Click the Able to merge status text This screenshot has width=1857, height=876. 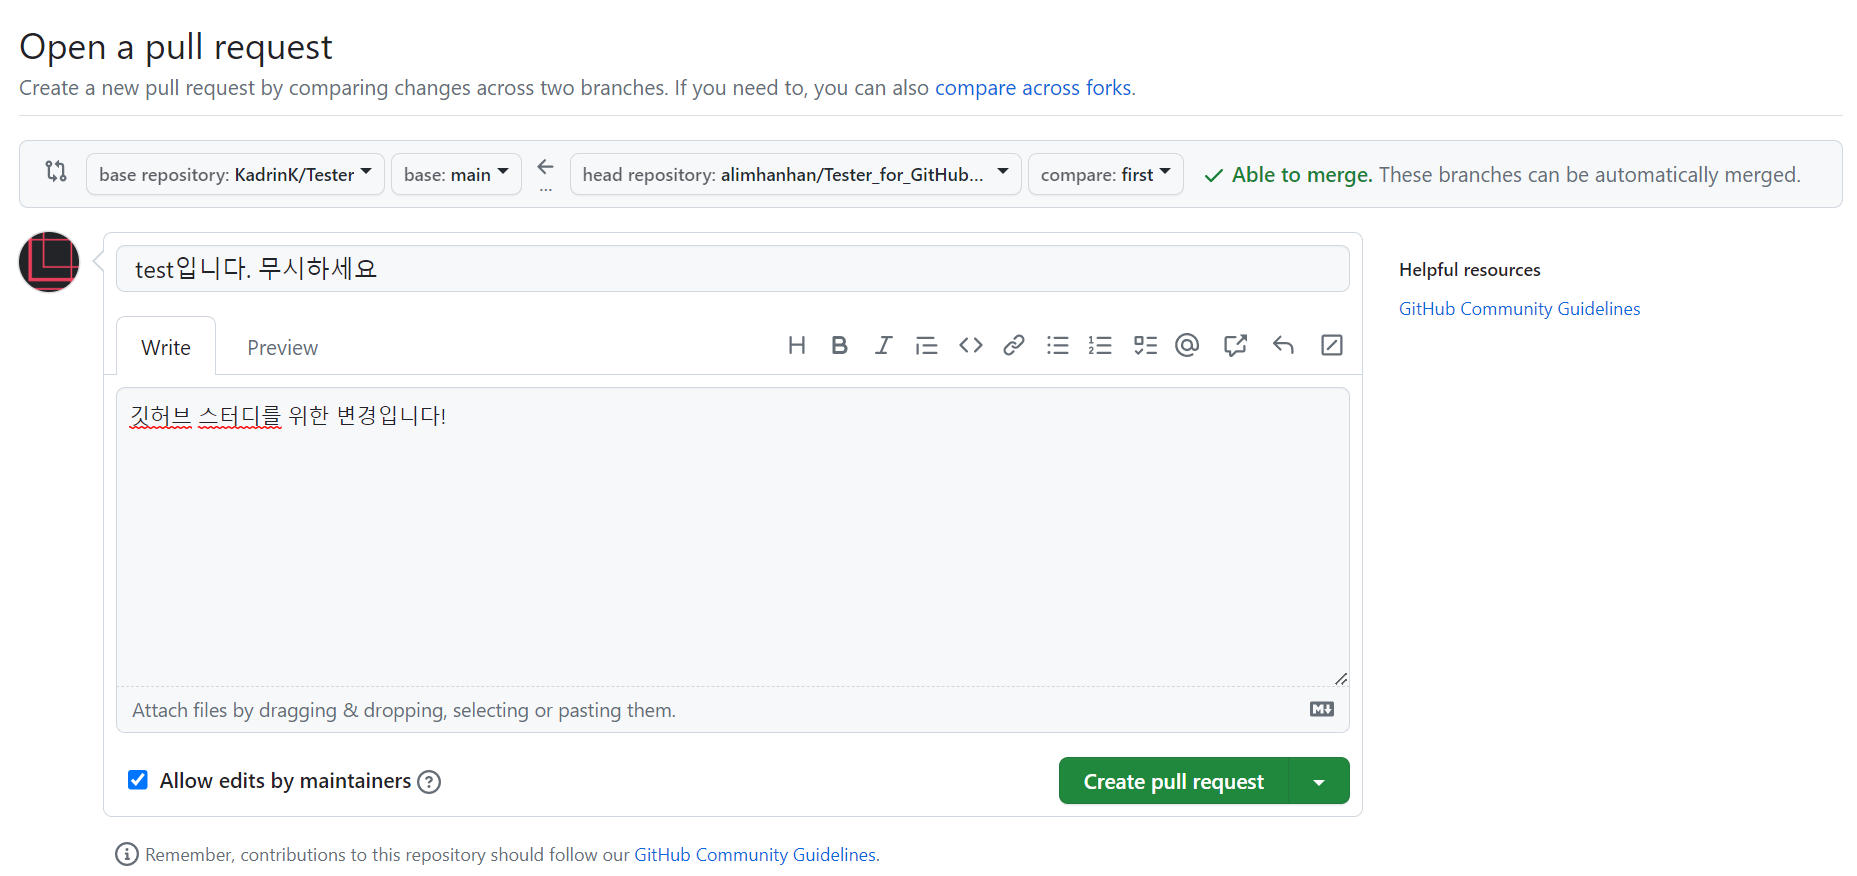(x=1301, y=175)
